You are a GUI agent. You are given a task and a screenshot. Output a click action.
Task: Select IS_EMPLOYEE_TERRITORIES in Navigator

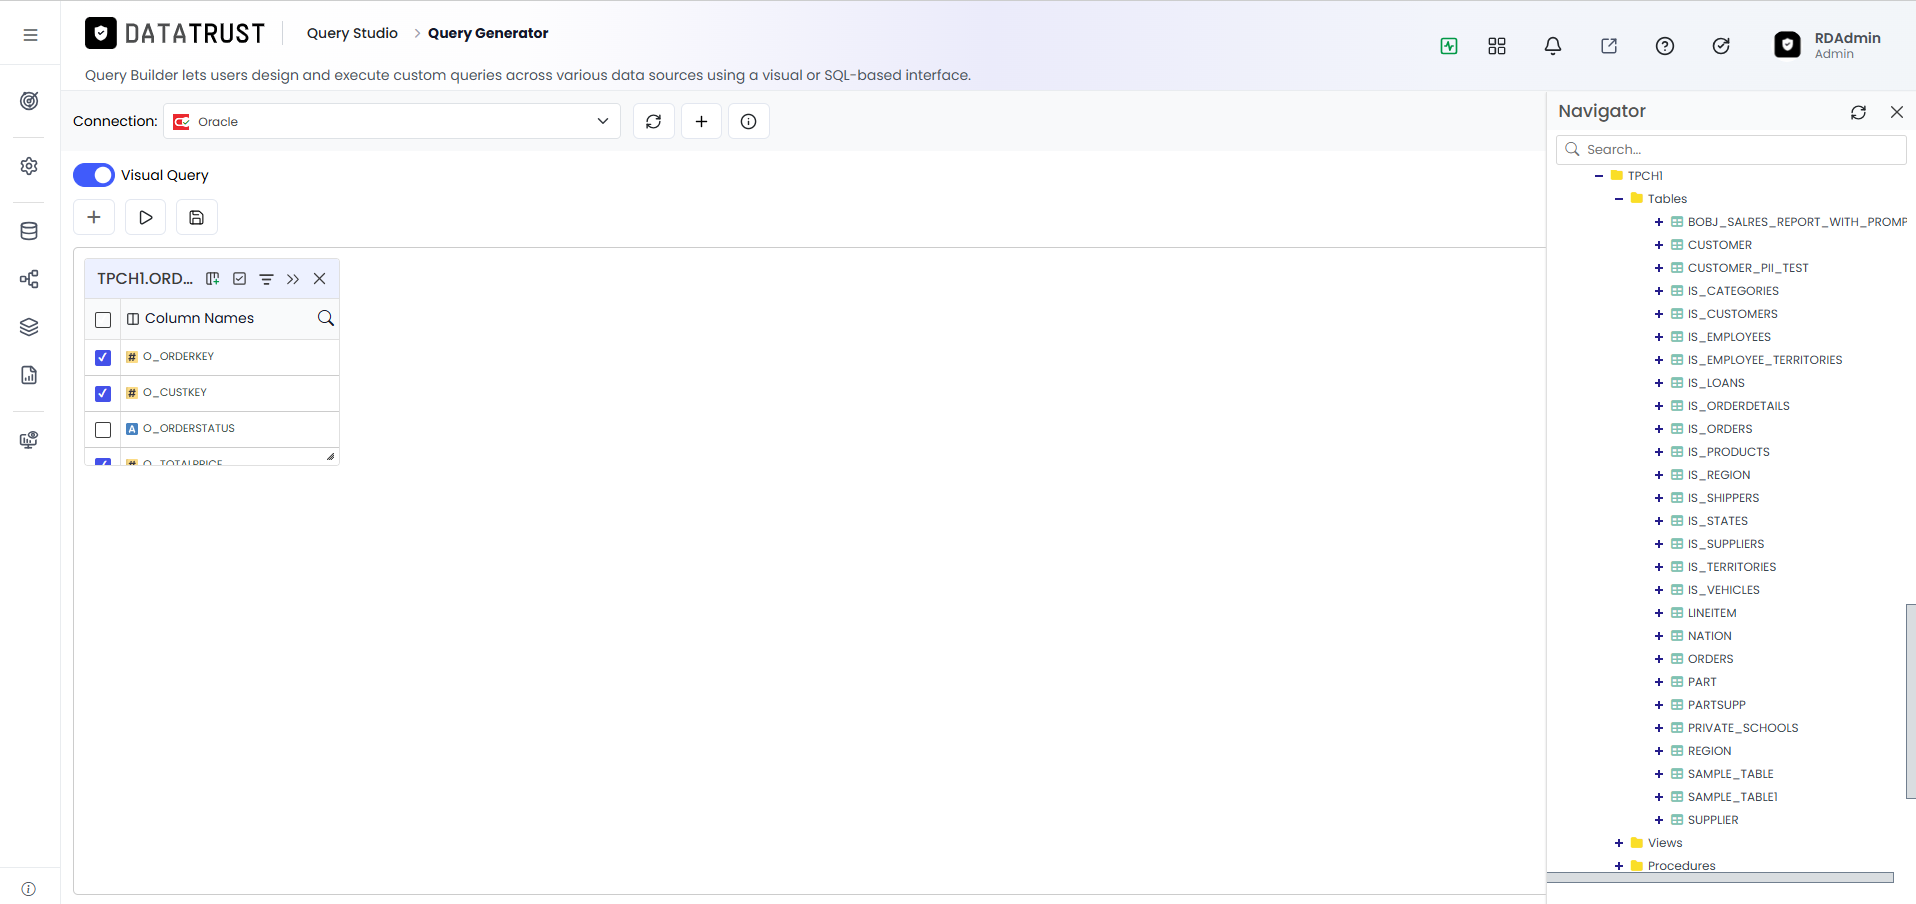1764,360
